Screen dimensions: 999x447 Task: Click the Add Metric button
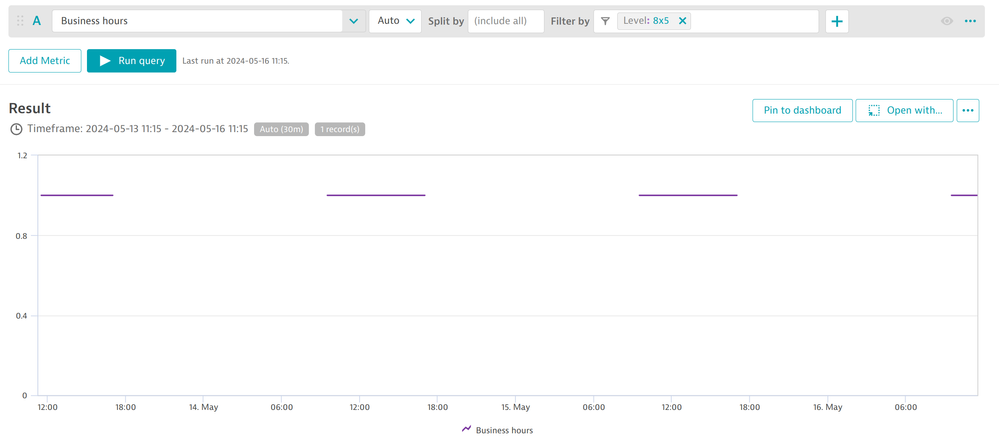pos(45,61)
